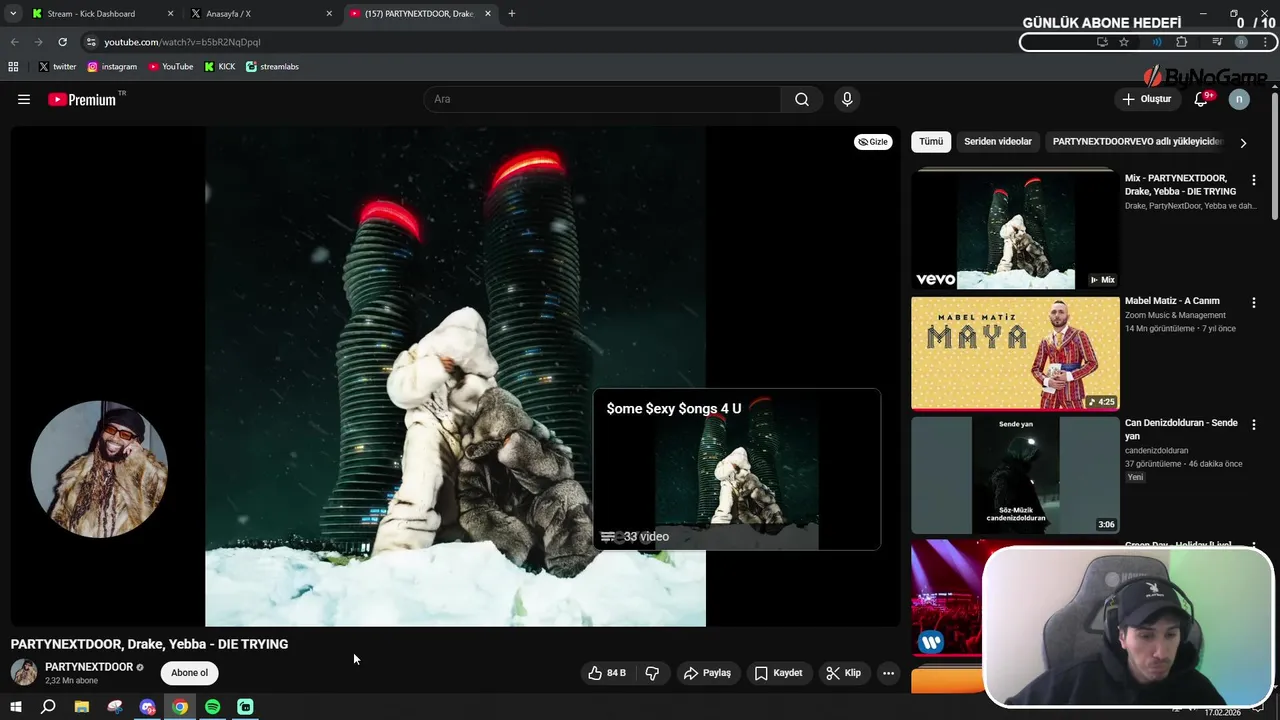The width and height of the screenshot is (1280, 720).
Task: Open File Explorer from the taskbar
Action: [x=82, y=707]
